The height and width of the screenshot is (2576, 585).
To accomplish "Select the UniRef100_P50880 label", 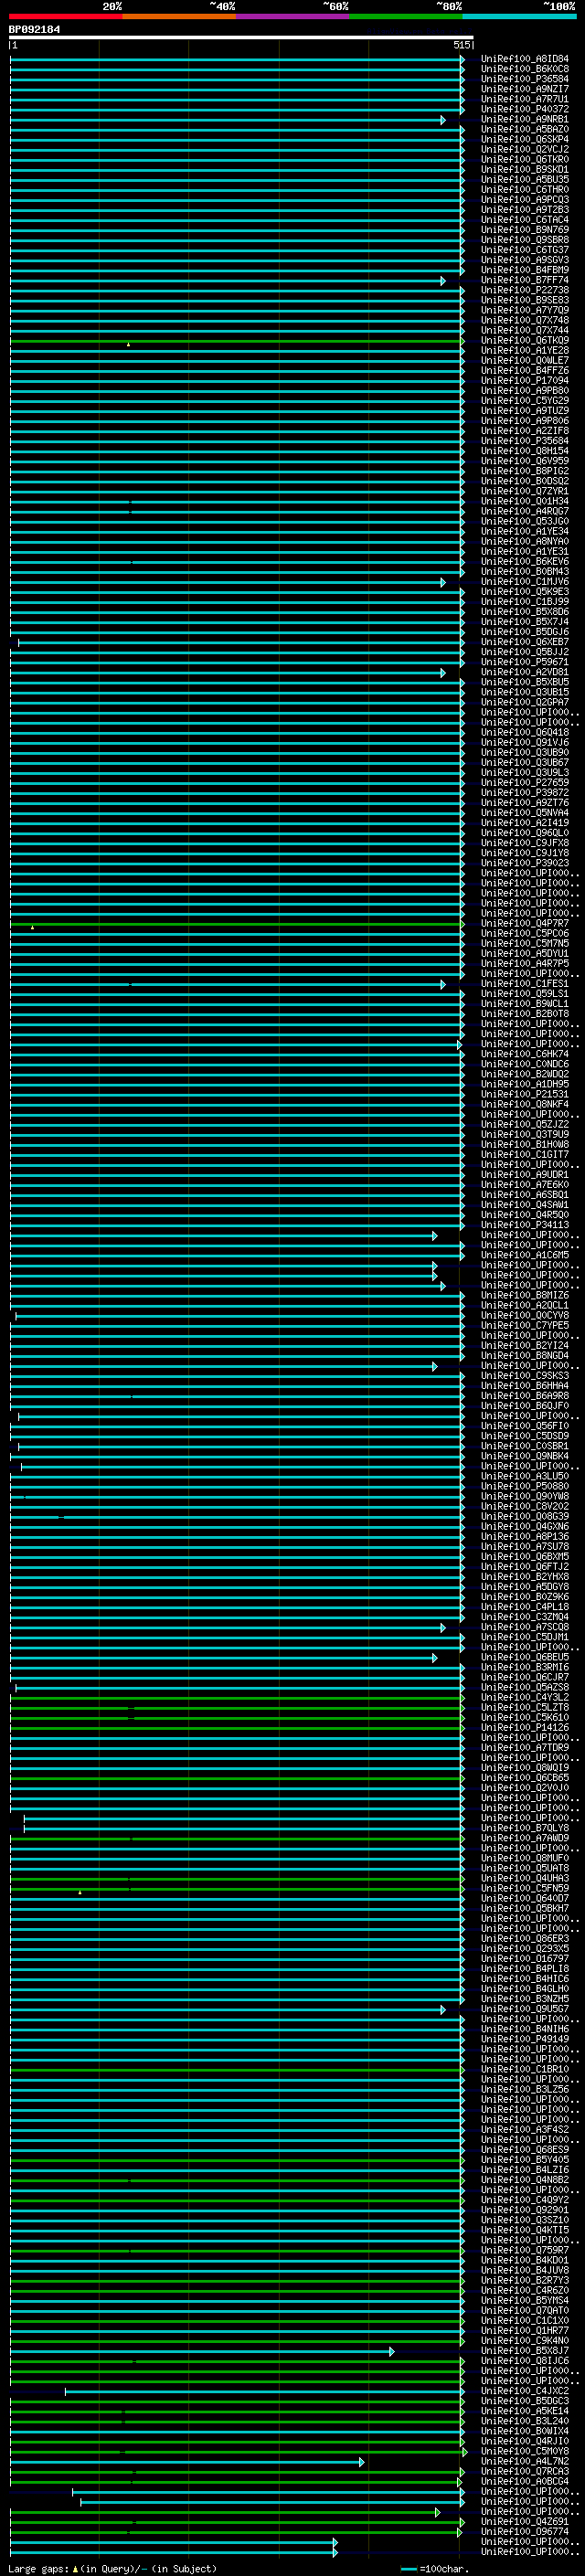I will (524, 1486).
